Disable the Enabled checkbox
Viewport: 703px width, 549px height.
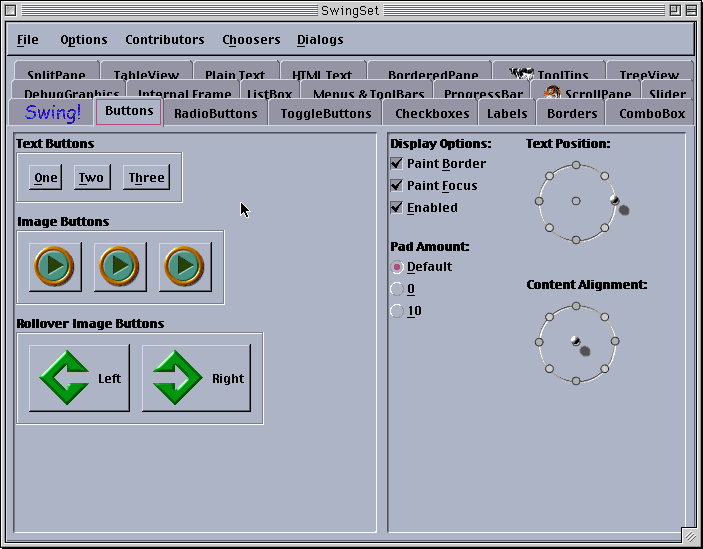(x=397, y=207)
